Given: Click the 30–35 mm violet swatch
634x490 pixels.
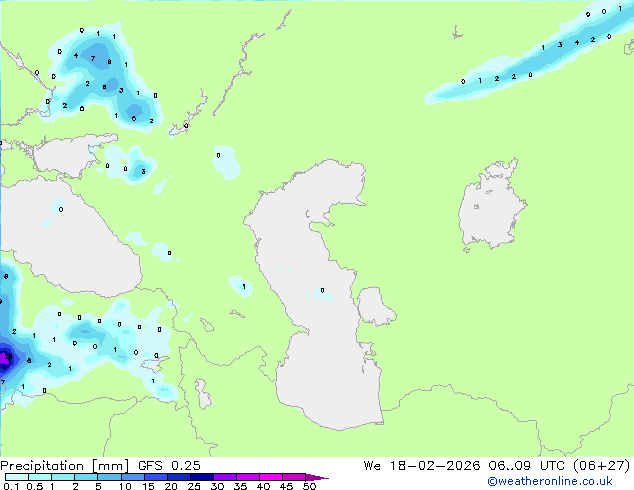Looking at the screenshot, I should click(x=224, y=477).
